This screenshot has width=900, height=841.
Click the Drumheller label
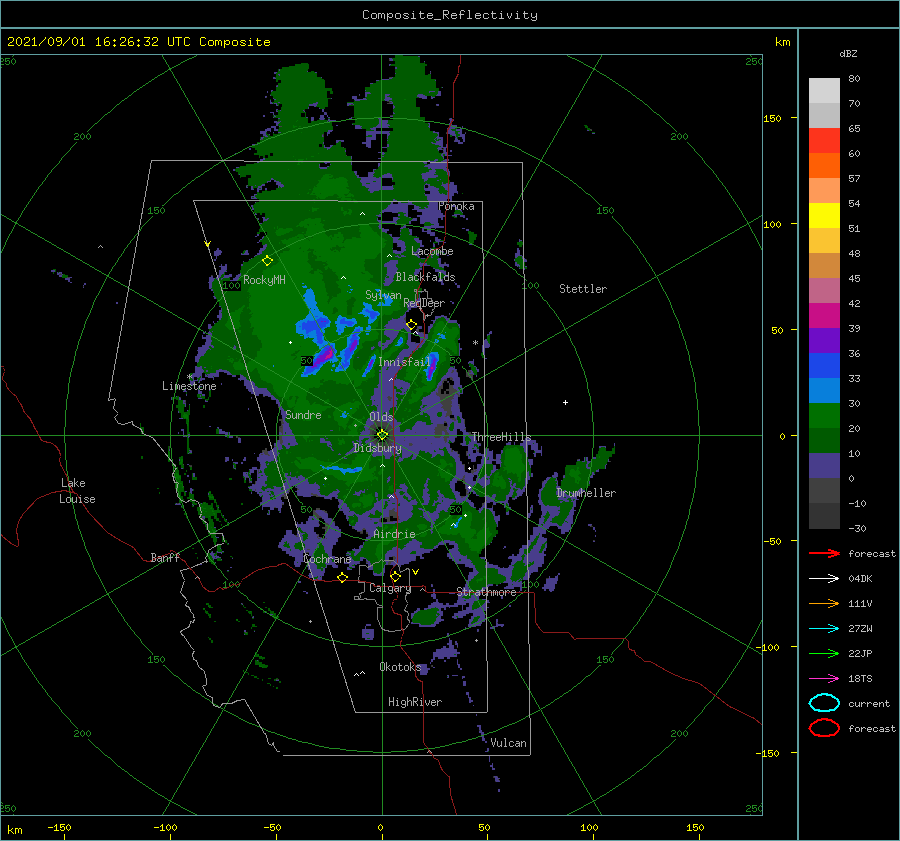tap(586, 493)
